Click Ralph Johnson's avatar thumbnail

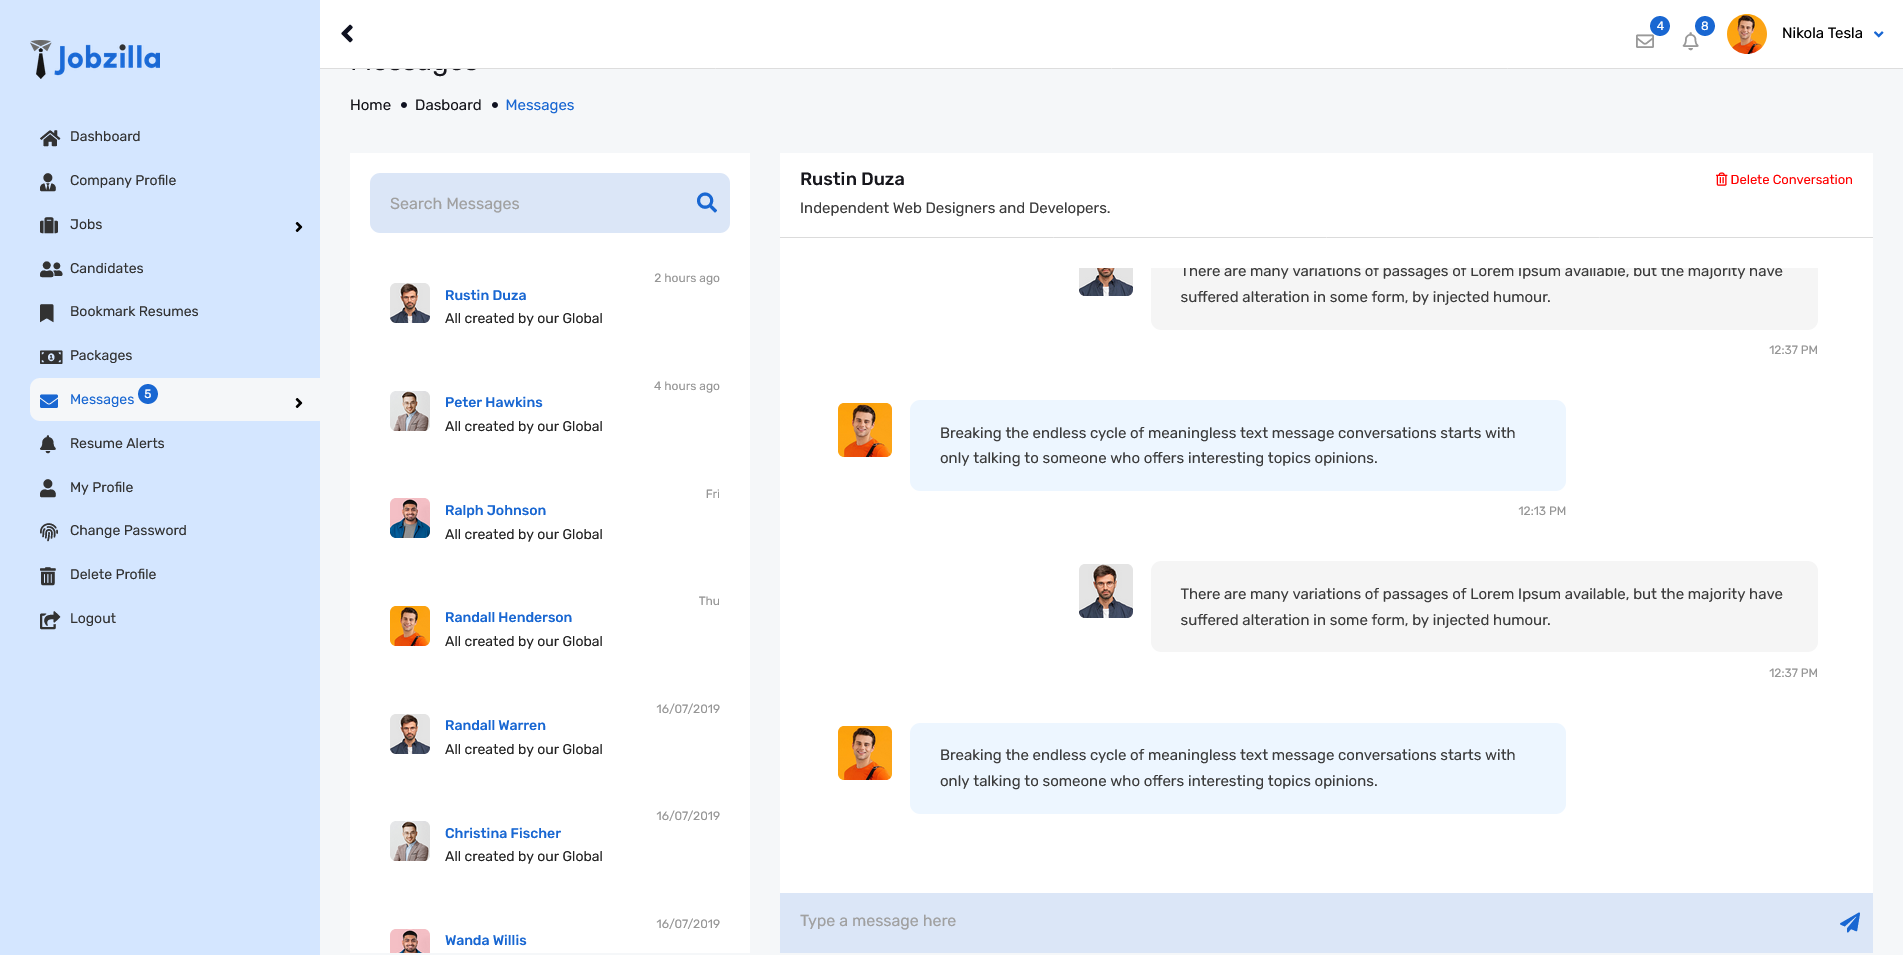click(410, 518)
